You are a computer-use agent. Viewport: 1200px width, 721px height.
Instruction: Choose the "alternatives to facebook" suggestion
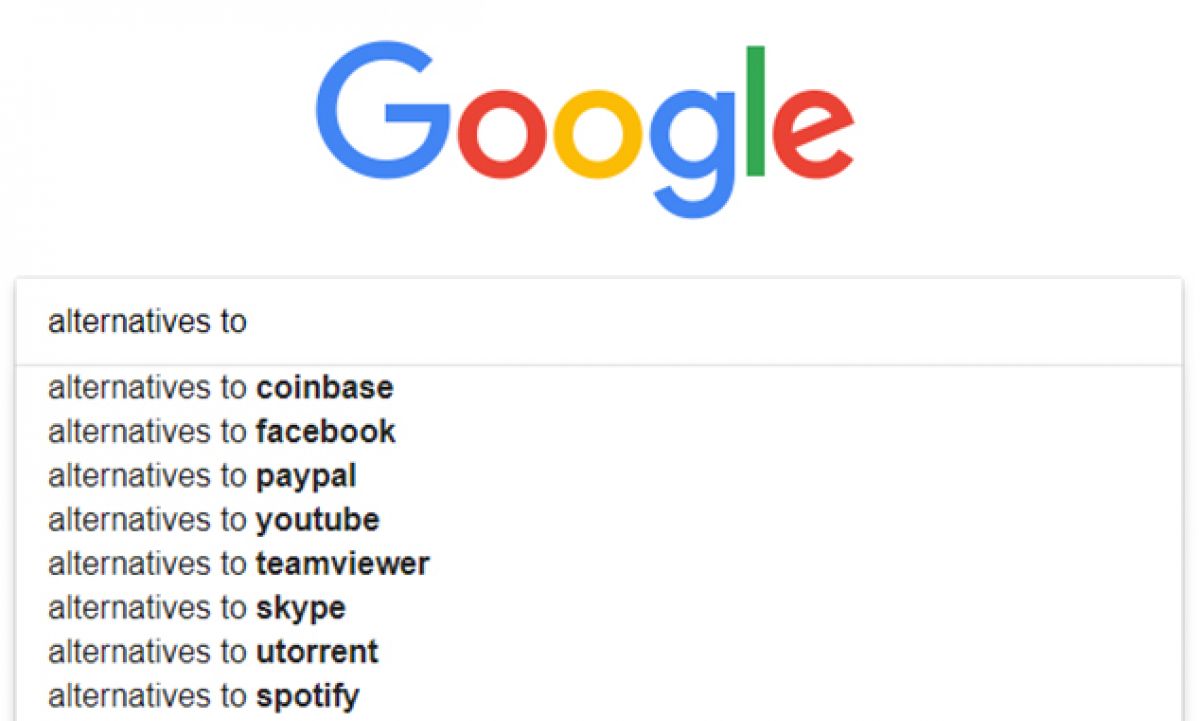pyautogui.click(x=221, y=431)
